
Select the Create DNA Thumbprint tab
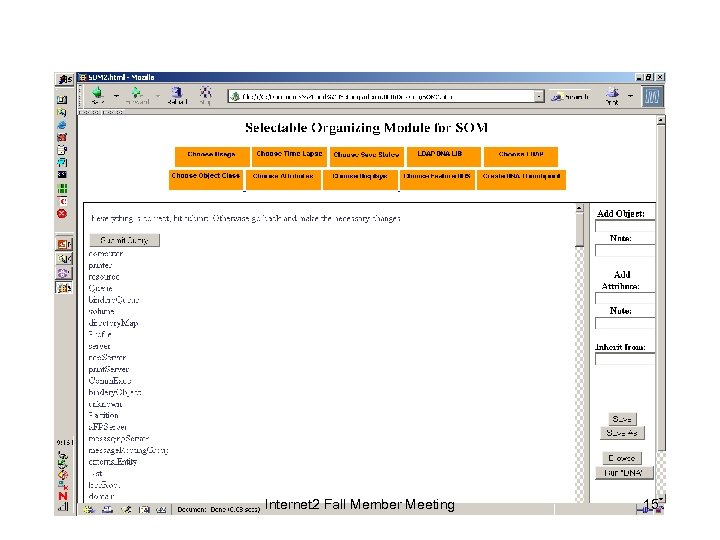tap(521, 180)
